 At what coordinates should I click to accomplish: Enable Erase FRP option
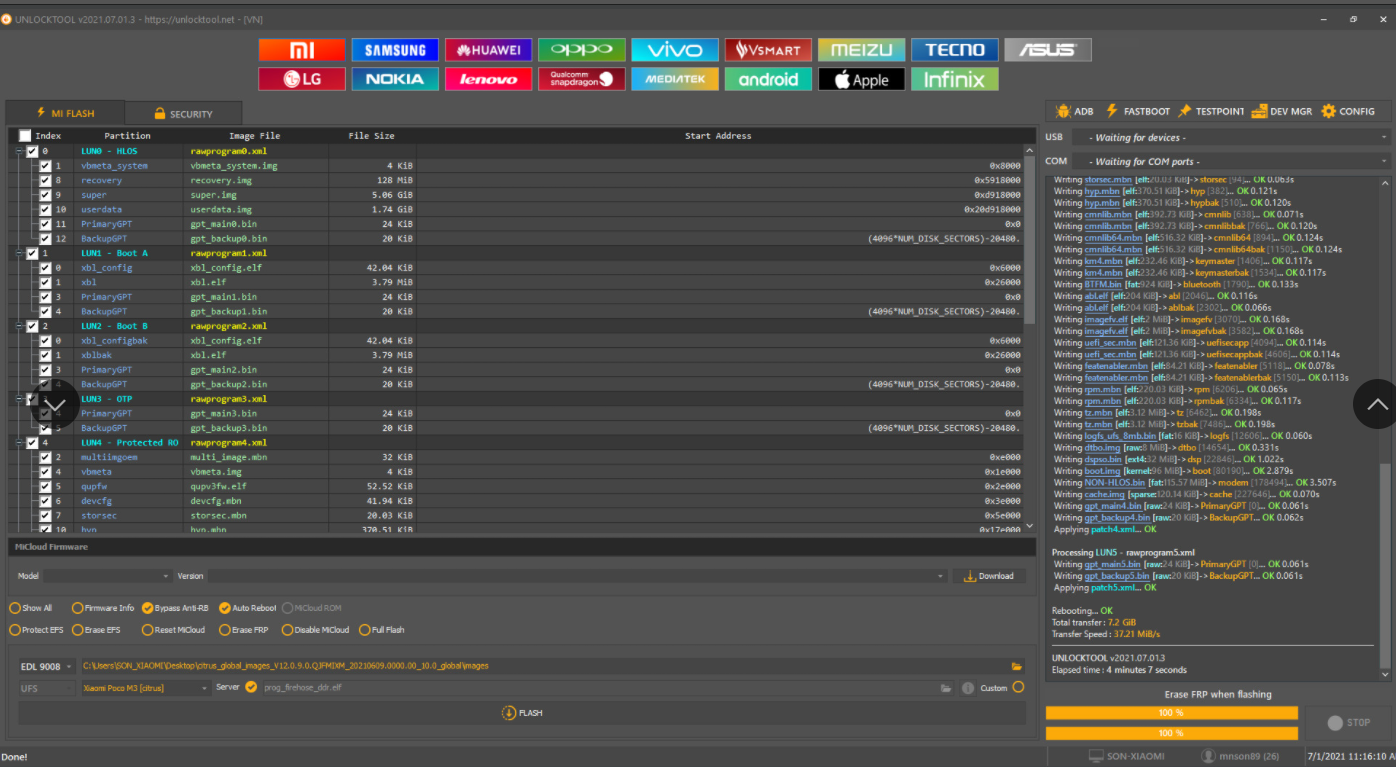pos(243,630)
